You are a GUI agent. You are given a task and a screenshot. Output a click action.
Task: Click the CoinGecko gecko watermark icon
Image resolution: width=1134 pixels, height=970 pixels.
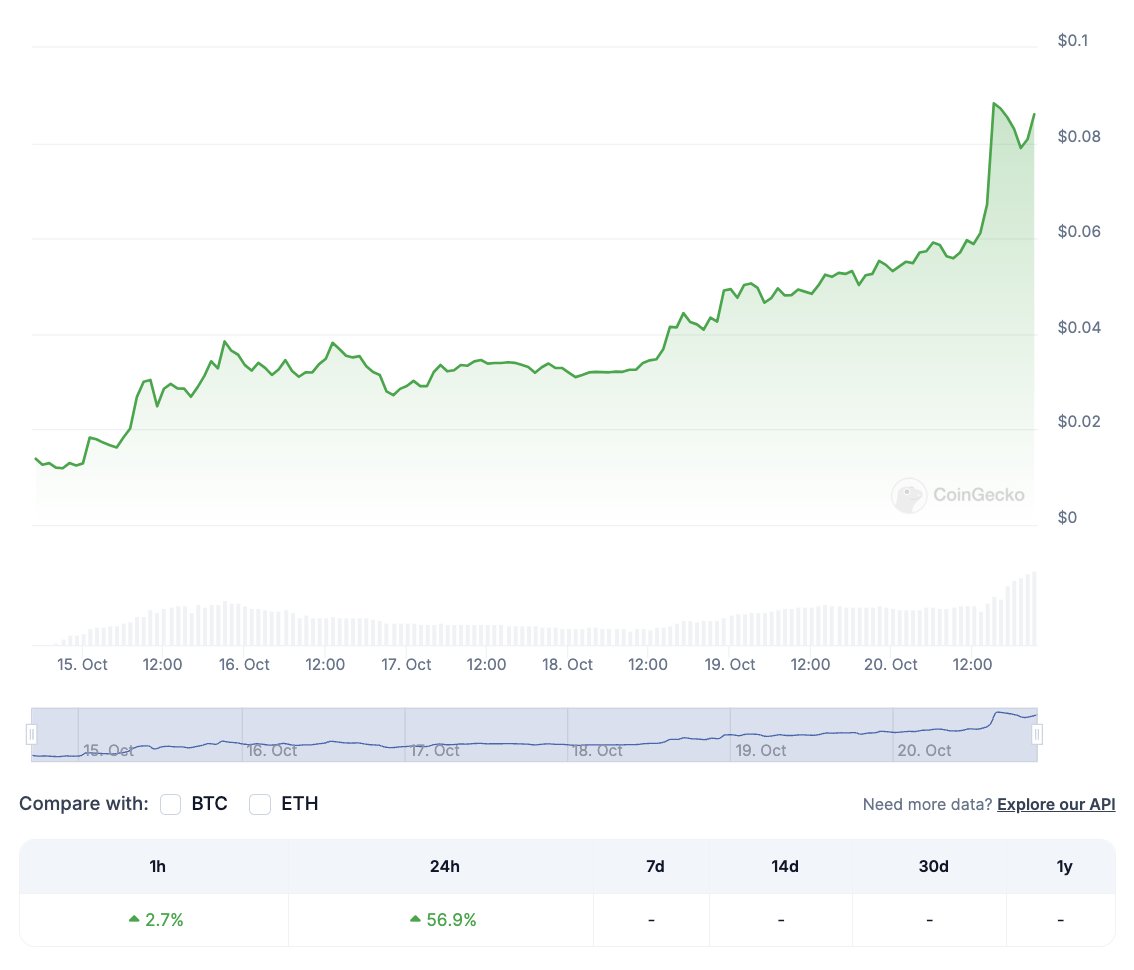click(909, 495)
